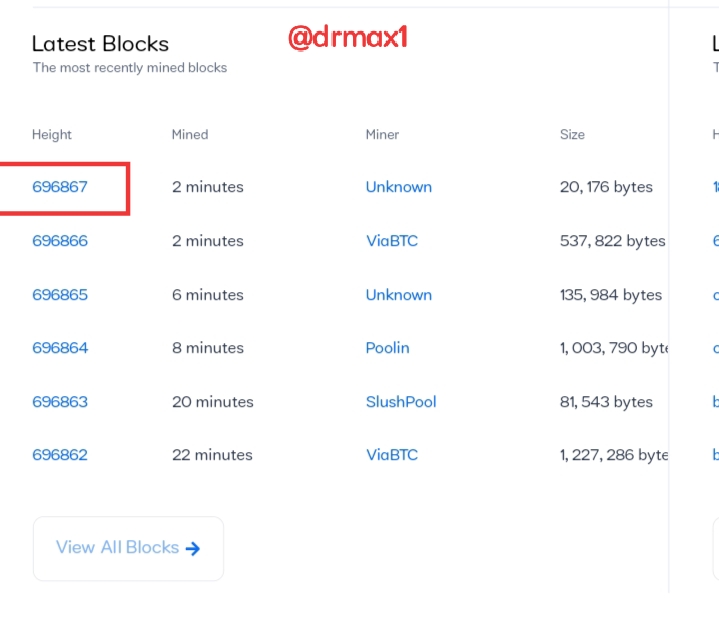This screenshot has width=719, height=620.
Task: Click the arrow icon in View All Blocks
Action: point(193,548)
